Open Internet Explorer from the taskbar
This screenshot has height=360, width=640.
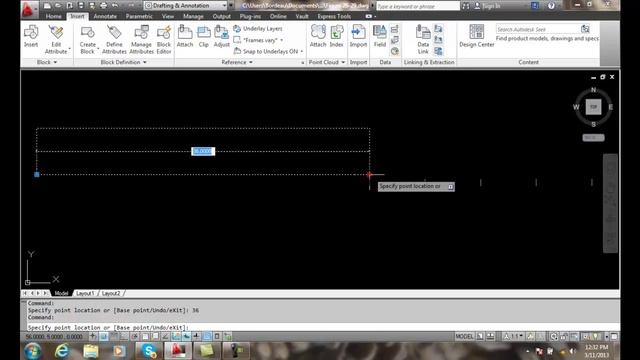coord(62,351)
